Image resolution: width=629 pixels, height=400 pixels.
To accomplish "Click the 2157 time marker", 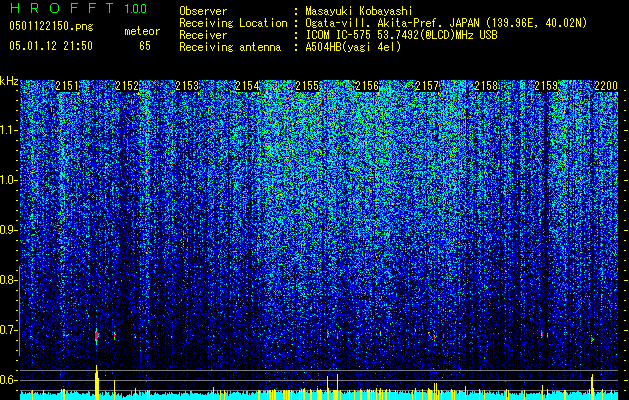I will pyautogui.click(x=427, y=86).
